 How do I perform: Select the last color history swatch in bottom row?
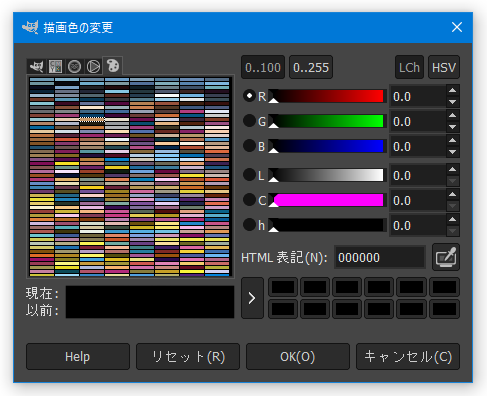[444, 309]
